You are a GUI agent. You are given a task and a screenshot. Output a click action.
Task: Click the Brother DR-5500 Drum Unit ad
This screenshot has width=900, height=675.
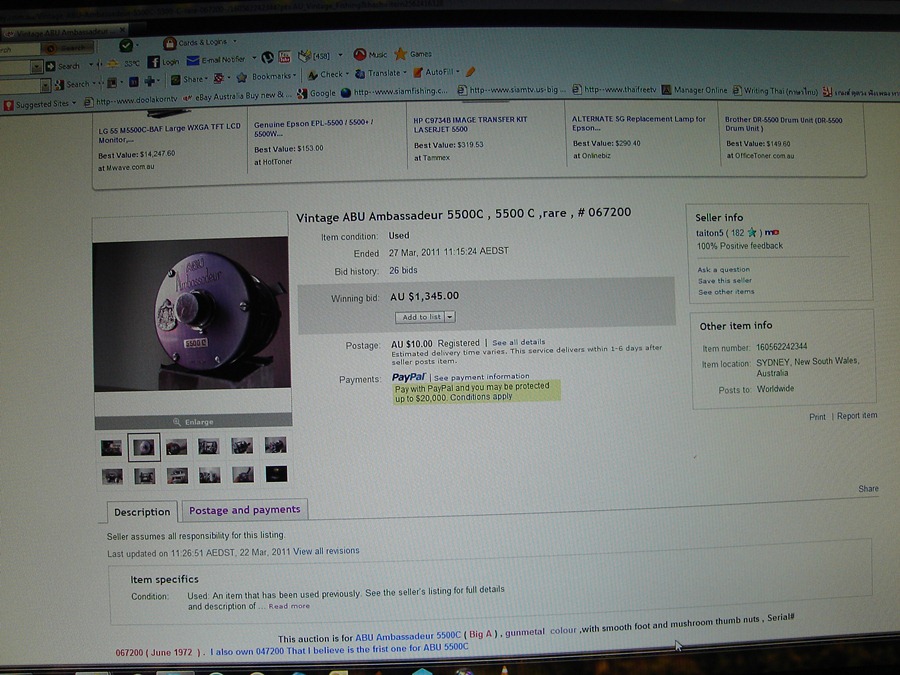783,124
